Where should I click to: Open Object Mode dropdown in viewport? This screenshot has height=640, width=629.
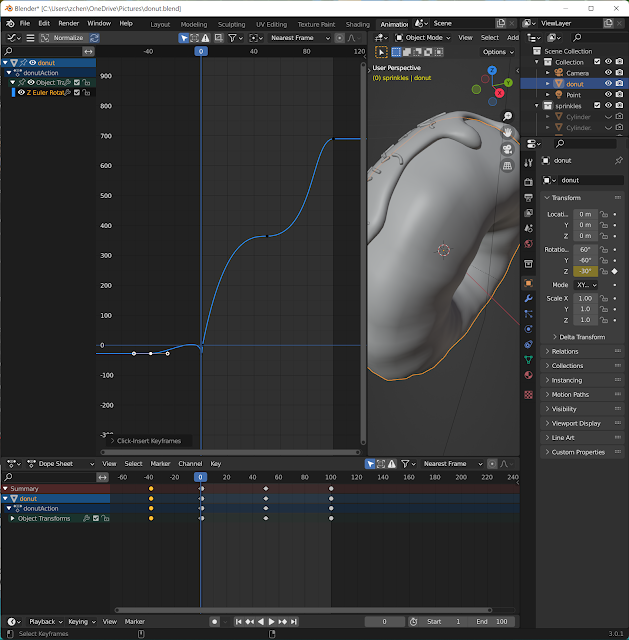point(422,38)
